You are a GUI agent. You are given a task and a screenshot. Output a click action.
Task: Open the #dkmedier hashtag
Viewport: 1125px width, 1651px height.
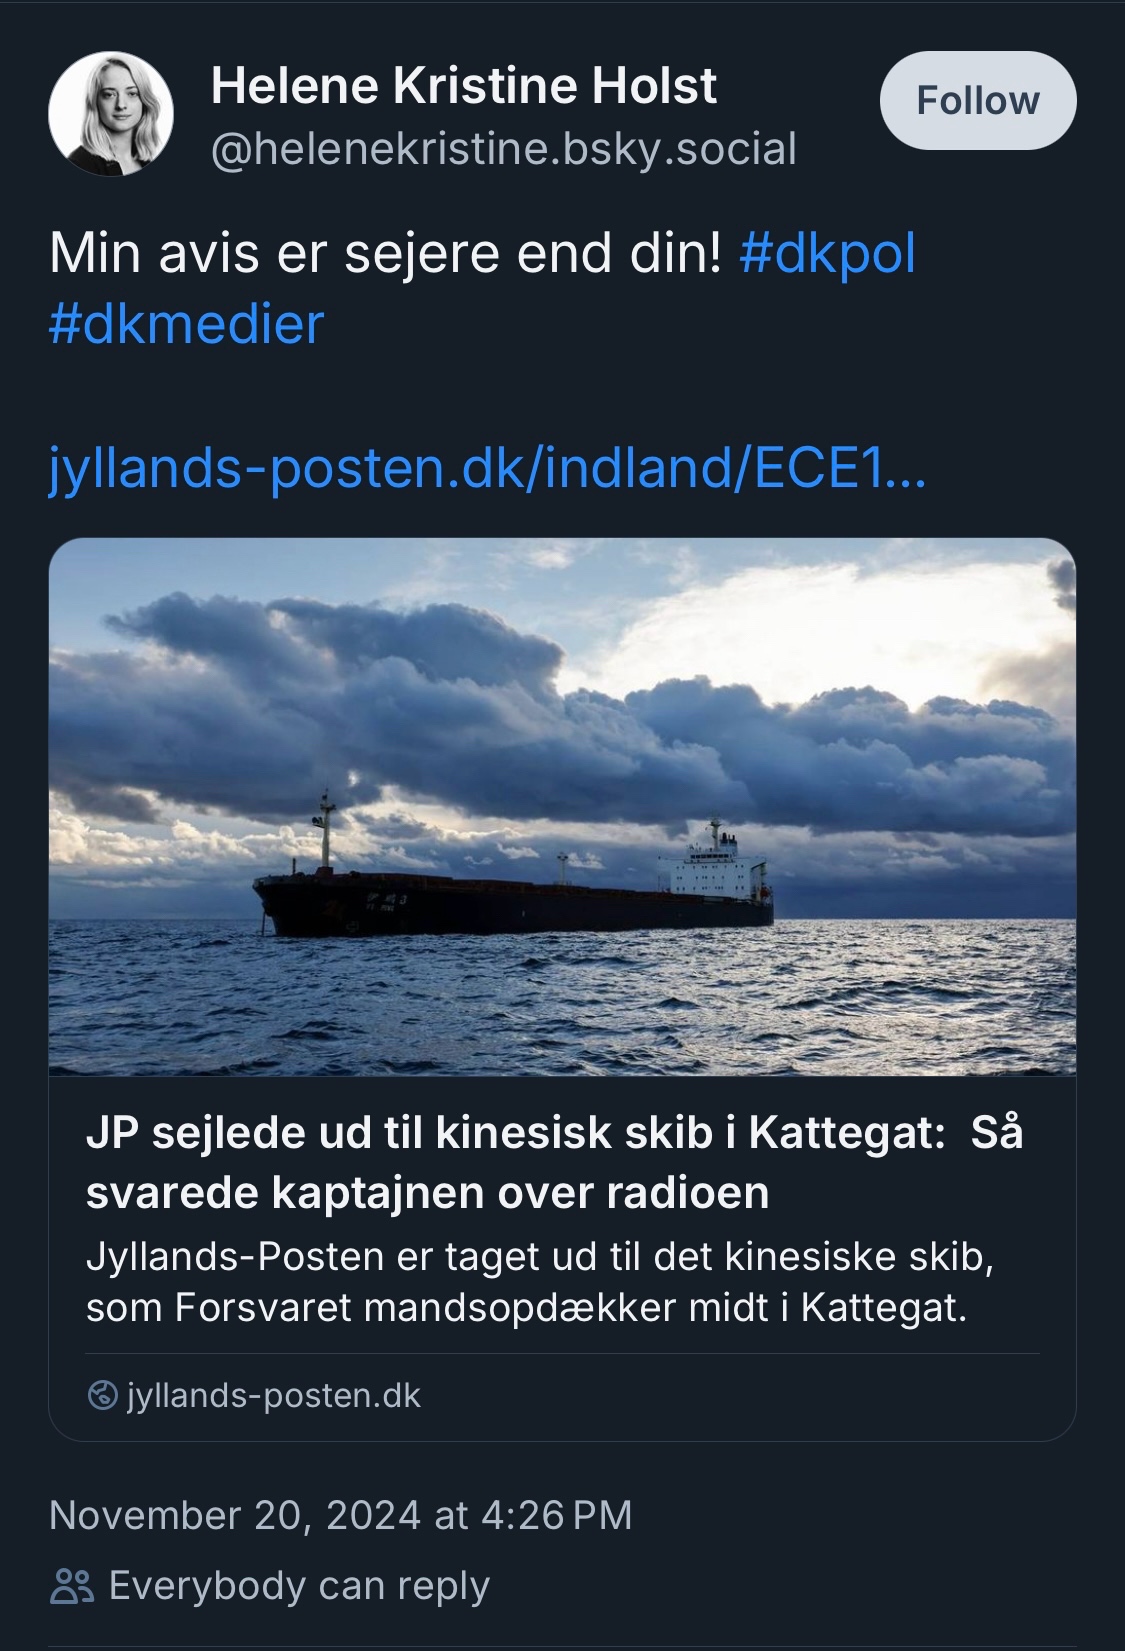point(186,325)
